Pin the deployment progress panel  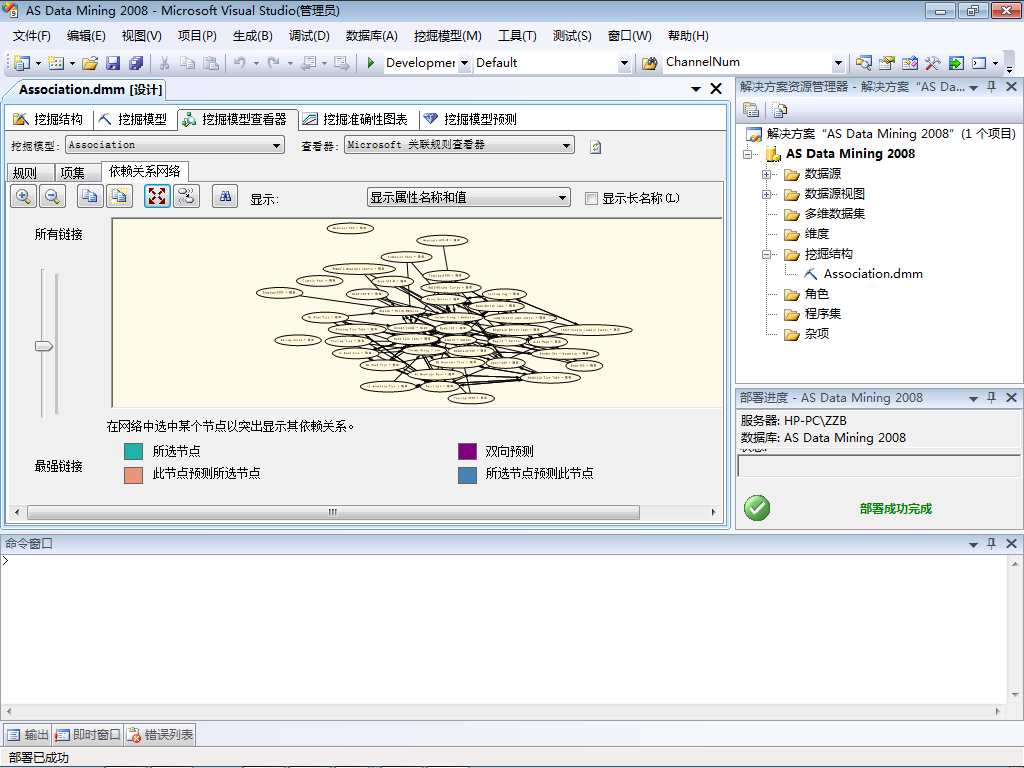pyautogui.click(x=991, y=397)
